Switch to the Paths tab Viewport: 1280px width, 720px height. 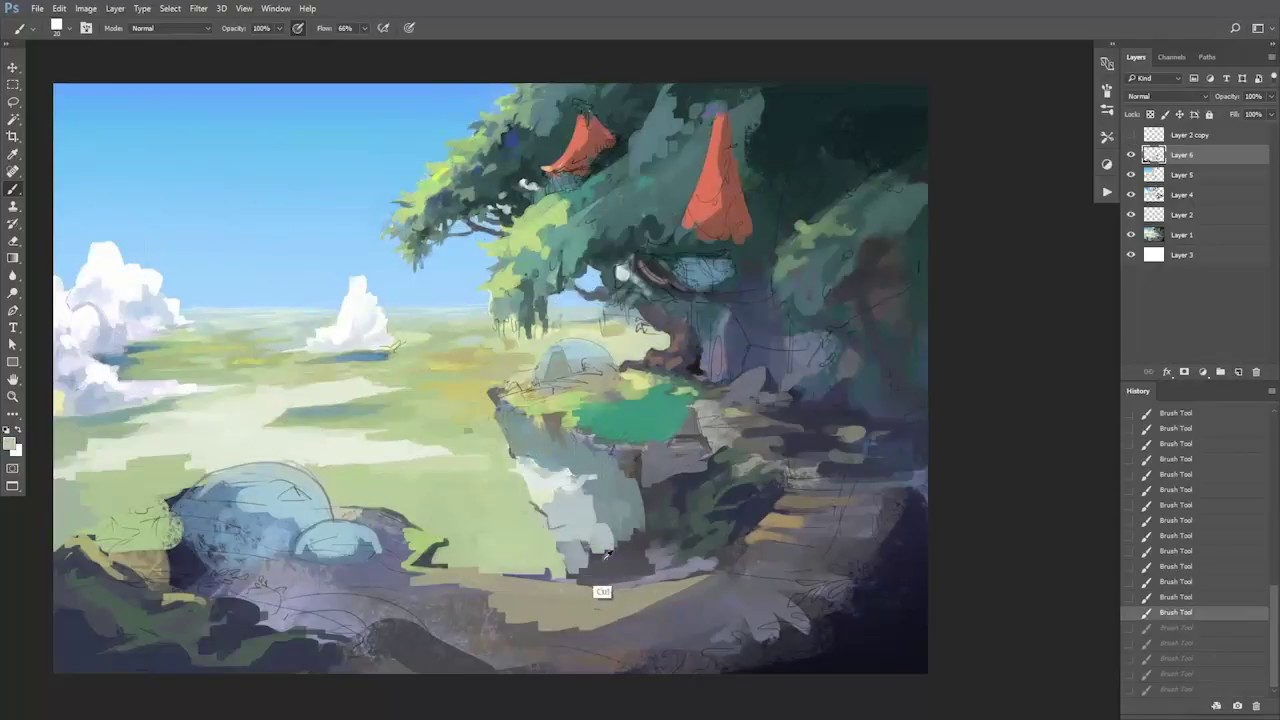(1207, 57)
